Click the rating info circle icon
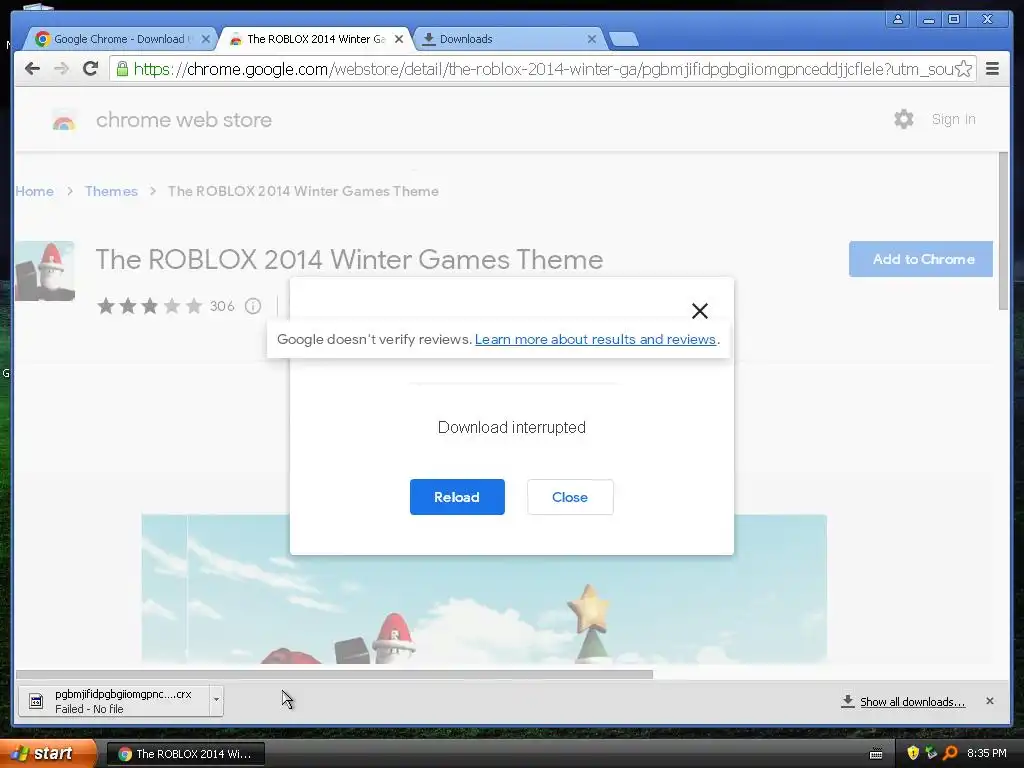This screenshot has height=768, width=1024. pyautogui.click(x=253, y=306)
